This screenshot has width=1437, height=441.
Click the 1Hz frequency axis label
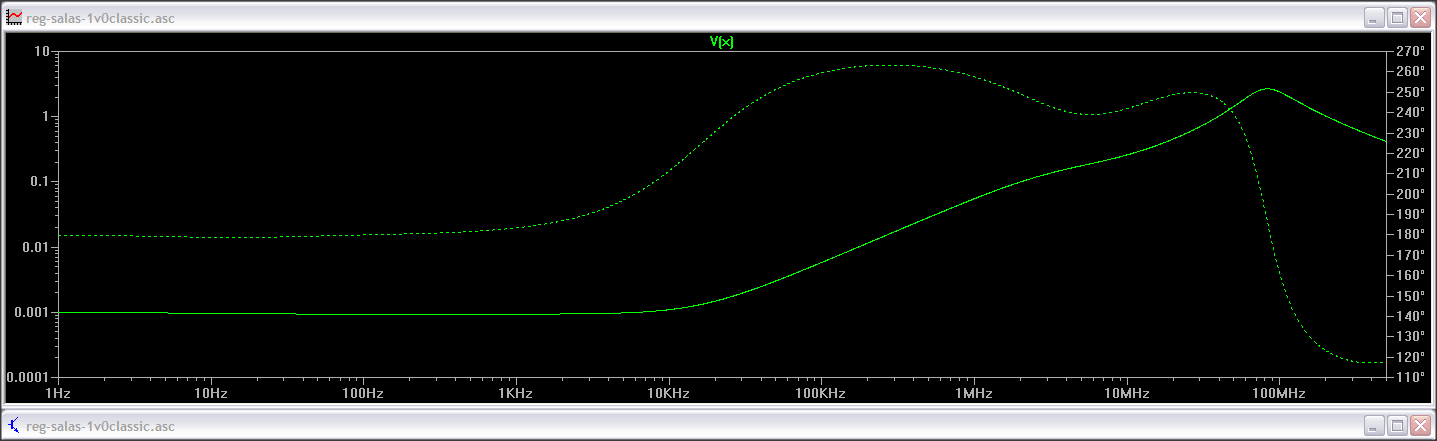pos(58,395)
